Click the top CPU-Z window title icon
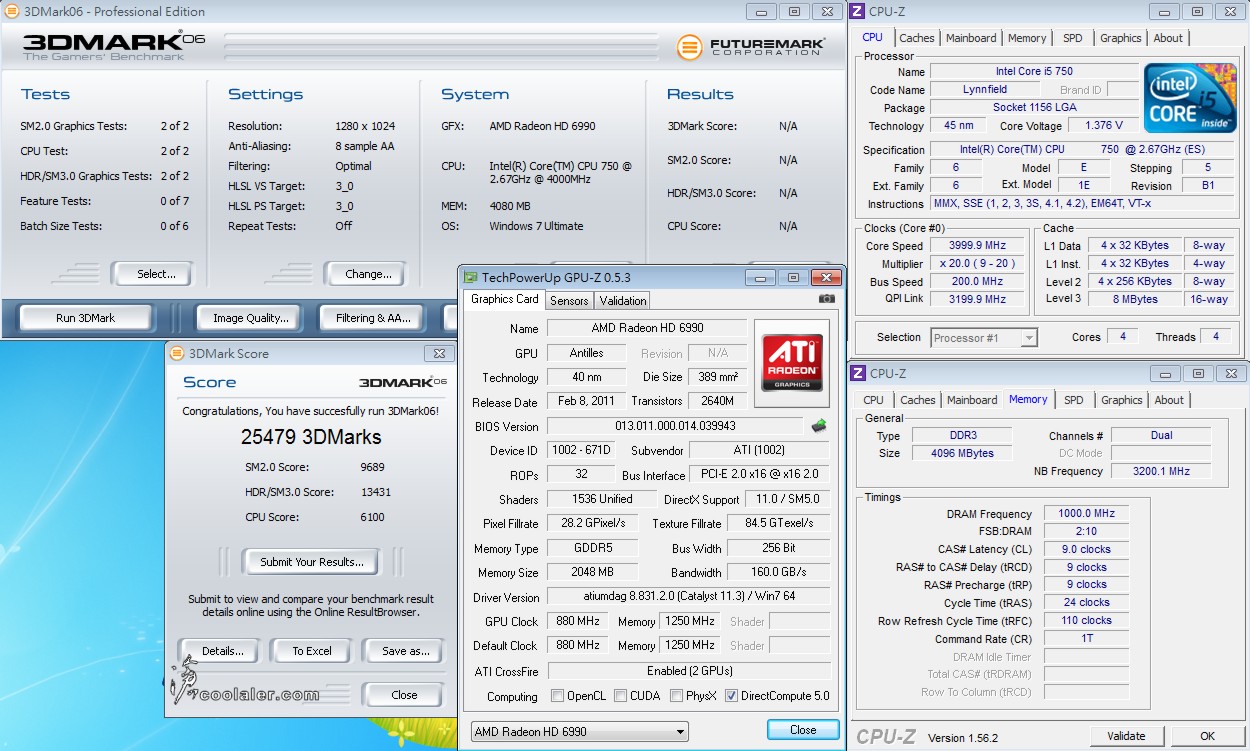Image resolution: width=1250 pixels, height=751 pixels. click(x=857, y=11)
